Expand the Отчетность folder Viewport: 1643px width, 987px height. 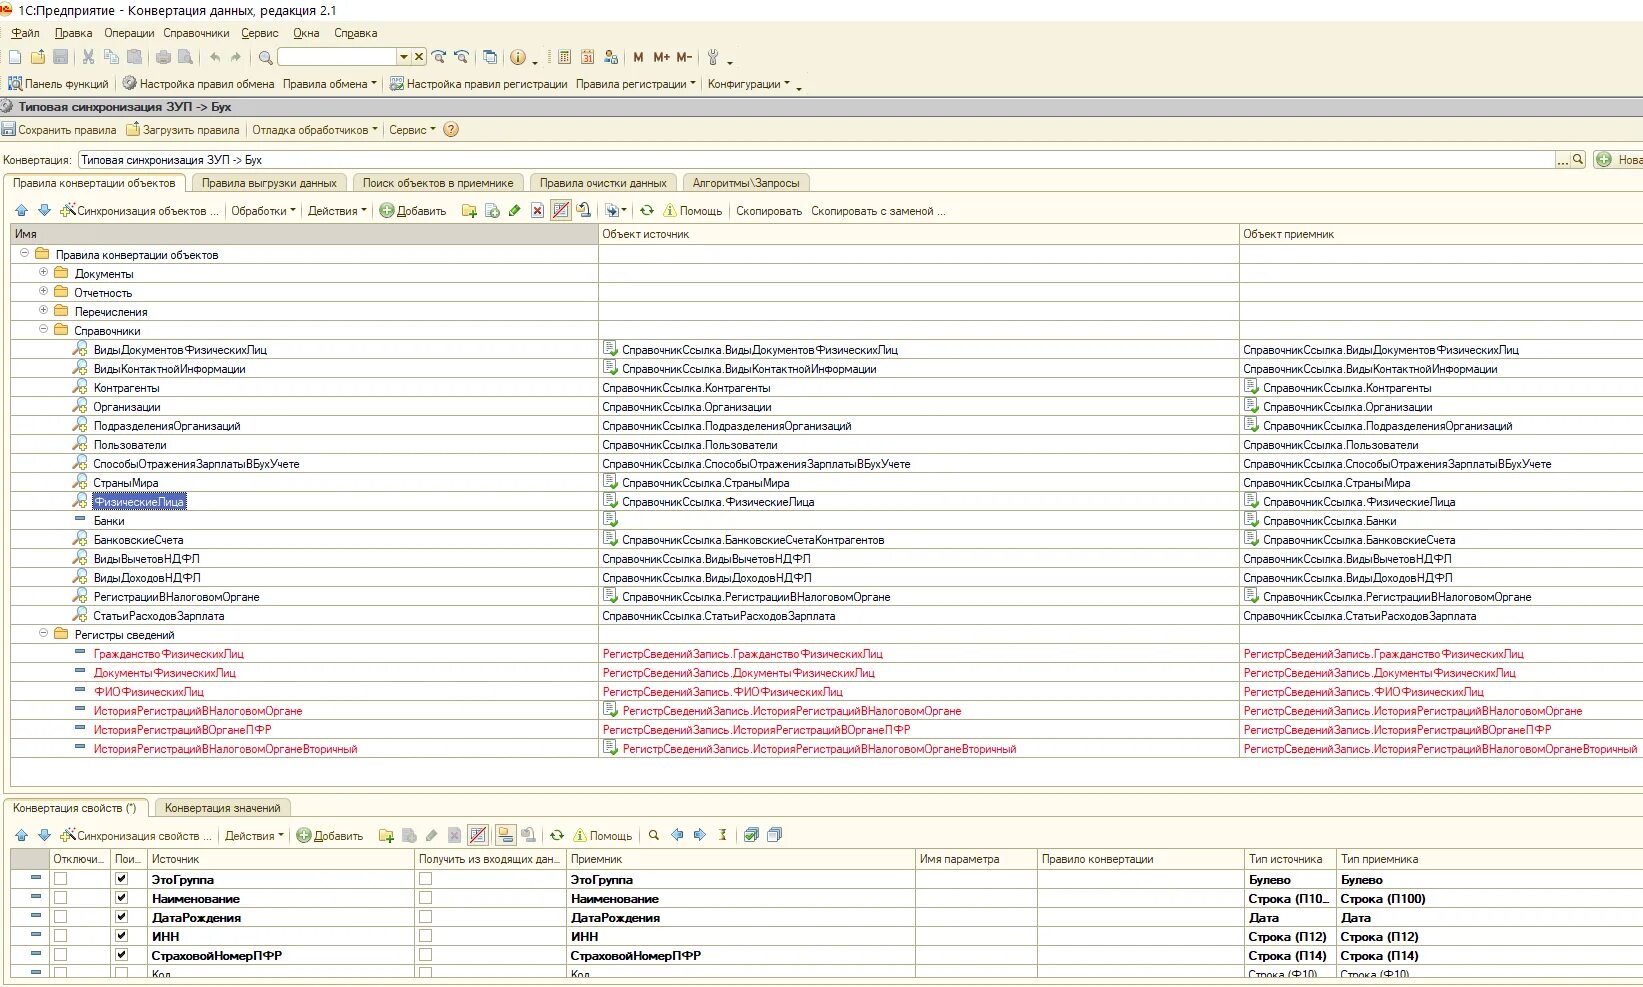pyautogui.click(x=43, y=291)
